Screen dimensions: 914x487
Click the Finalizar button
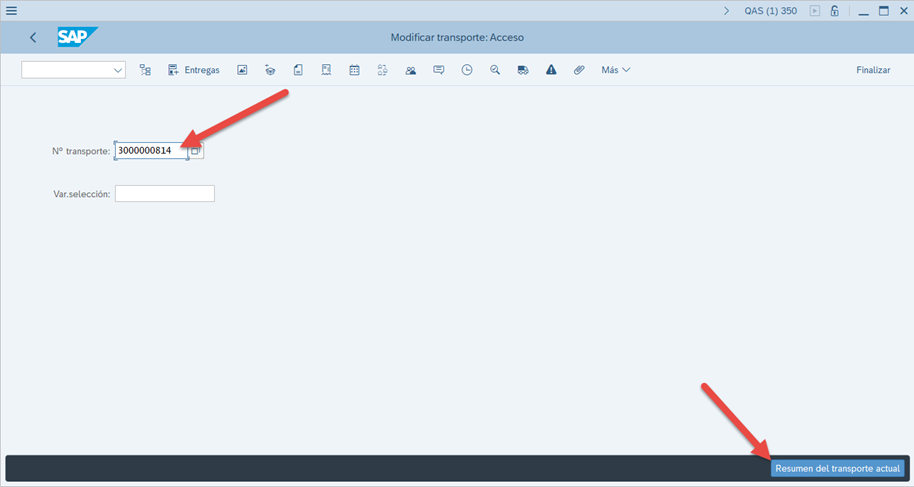coord(872,70)
